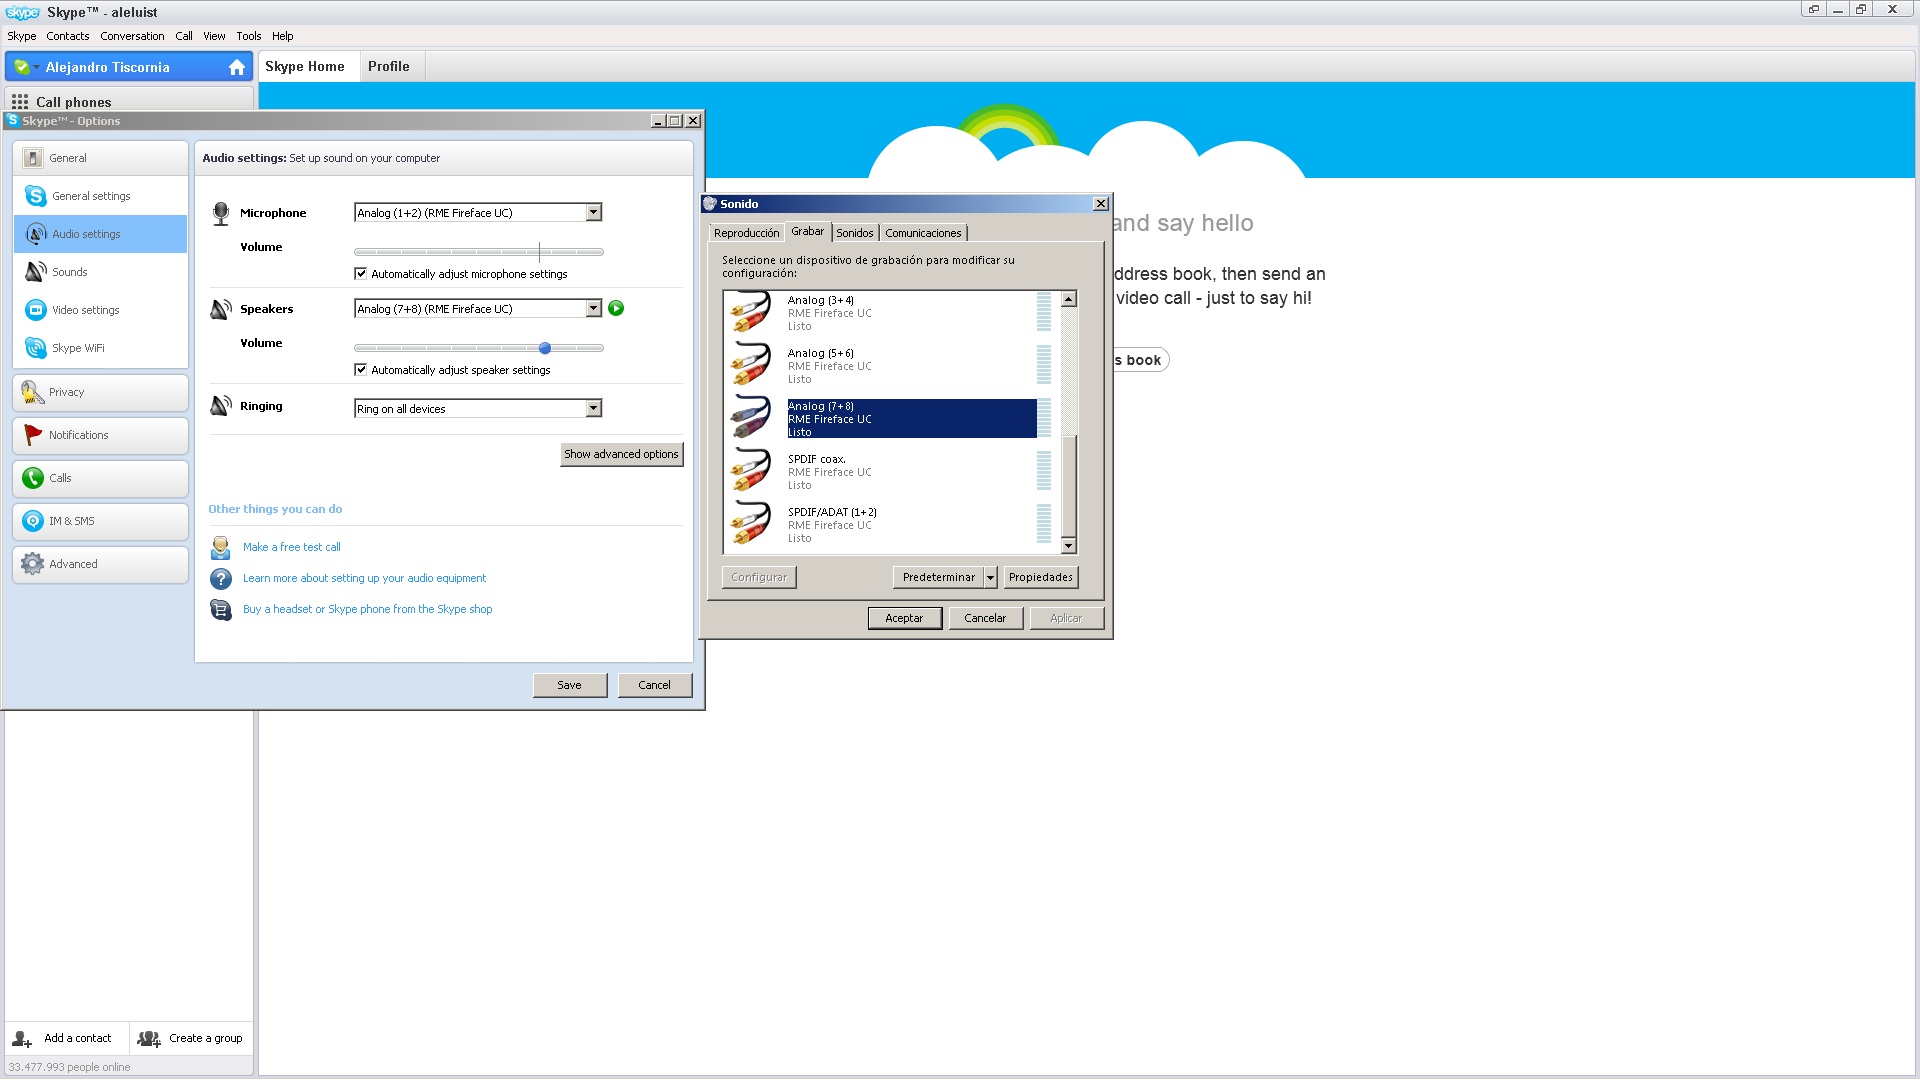Toggle automatically adjust microphone settings
Image resolution: width=1920 pixels, height=1080 pixels.
(361, 274)
